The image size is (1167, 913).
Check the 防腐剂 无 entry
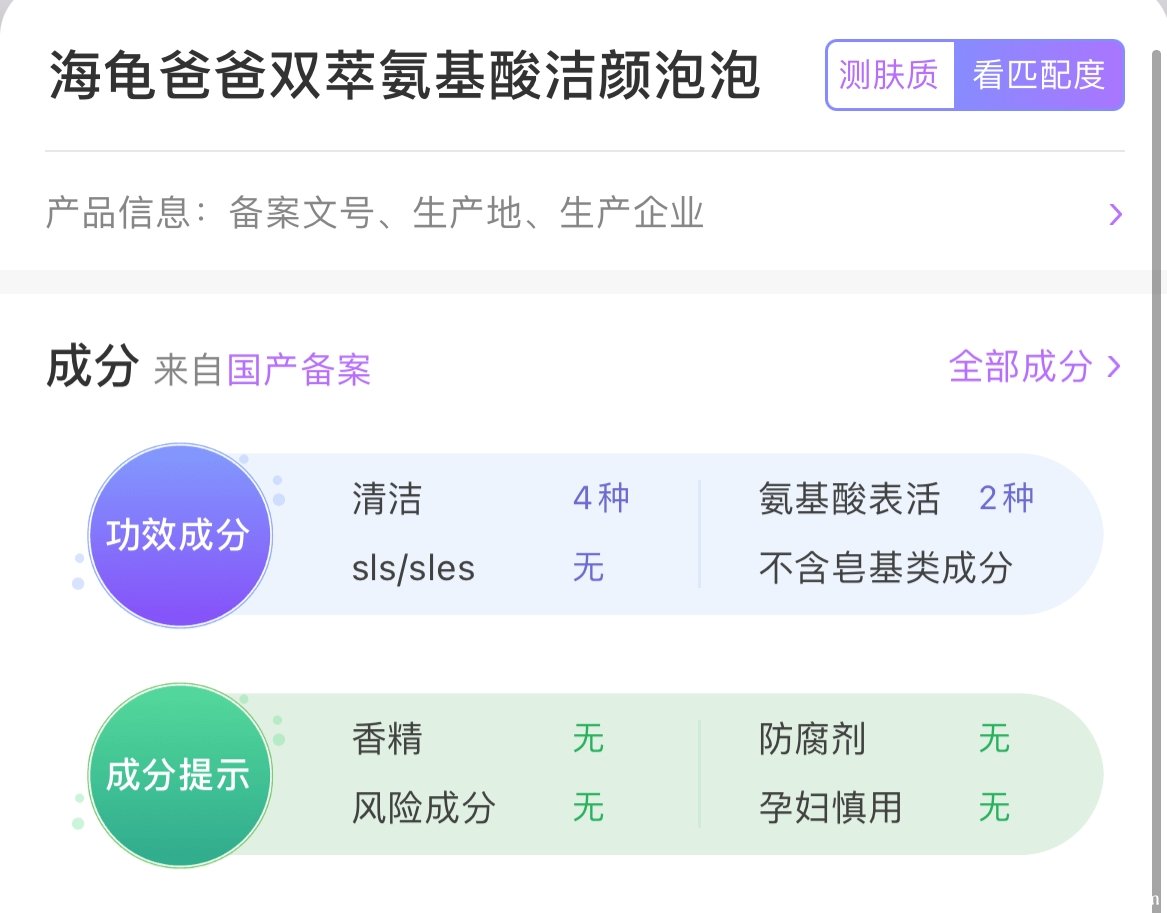pyautogui.click(x=812, y=740)
